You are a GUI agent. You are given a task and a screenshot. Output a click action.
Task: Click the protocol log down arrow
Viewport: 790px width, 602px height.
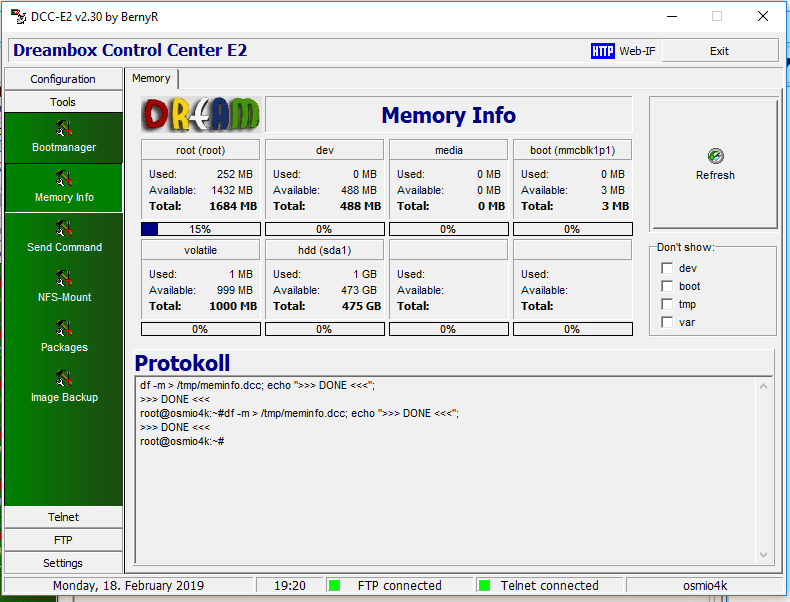(x=763, y=555)
